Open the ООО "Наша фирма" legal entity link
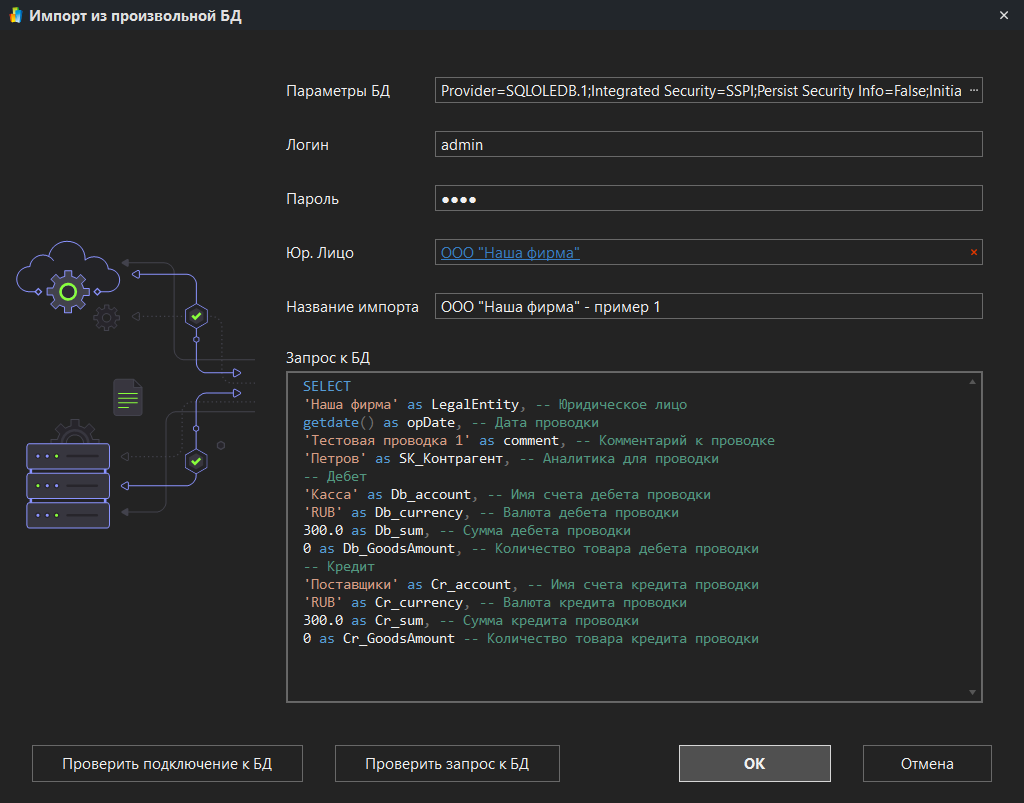Screen dimensions: 1024x803 pyautogui.click(x=510, y=253)
